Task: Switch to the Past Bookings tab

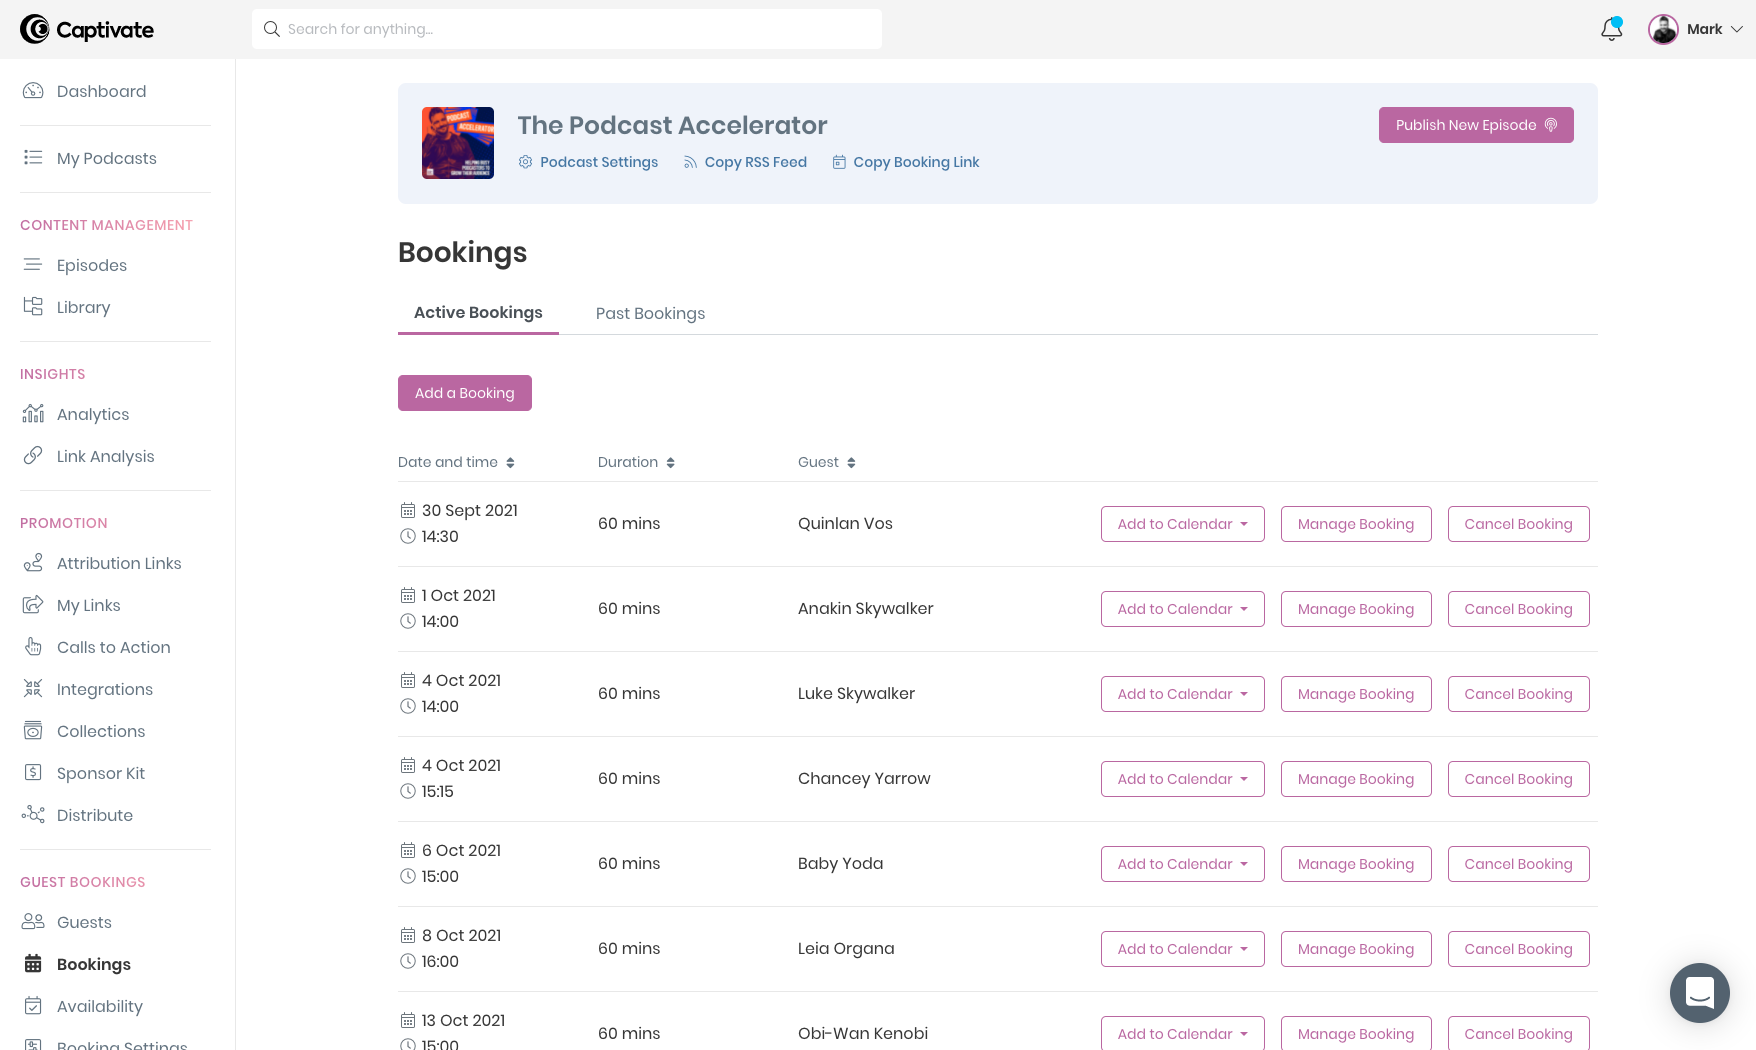Action: pos(650,313)
